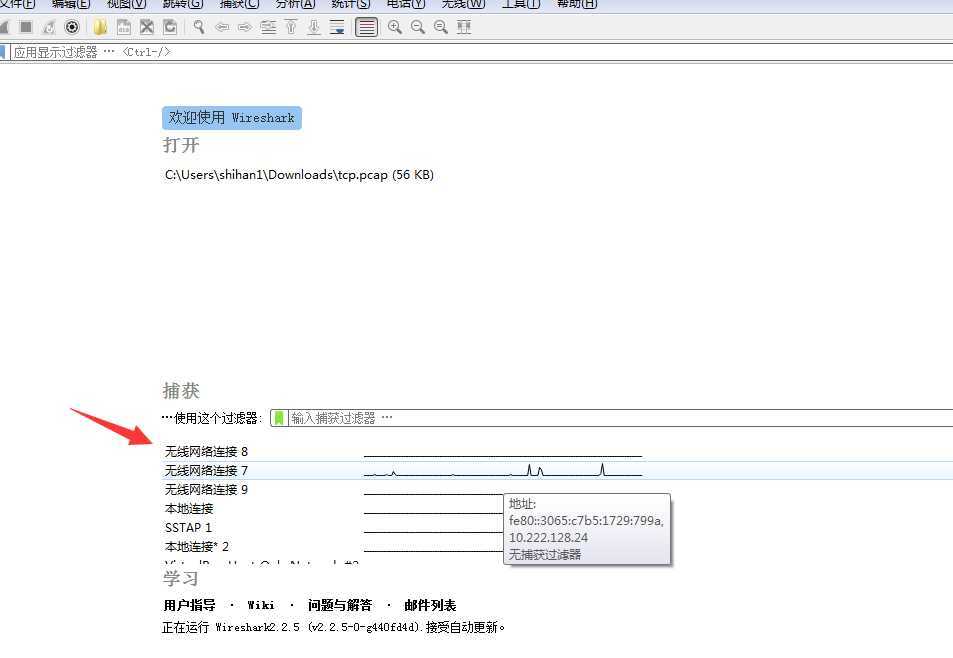Restart the current capture
This screenshot has width=953, height=658.
coord(49,27)
